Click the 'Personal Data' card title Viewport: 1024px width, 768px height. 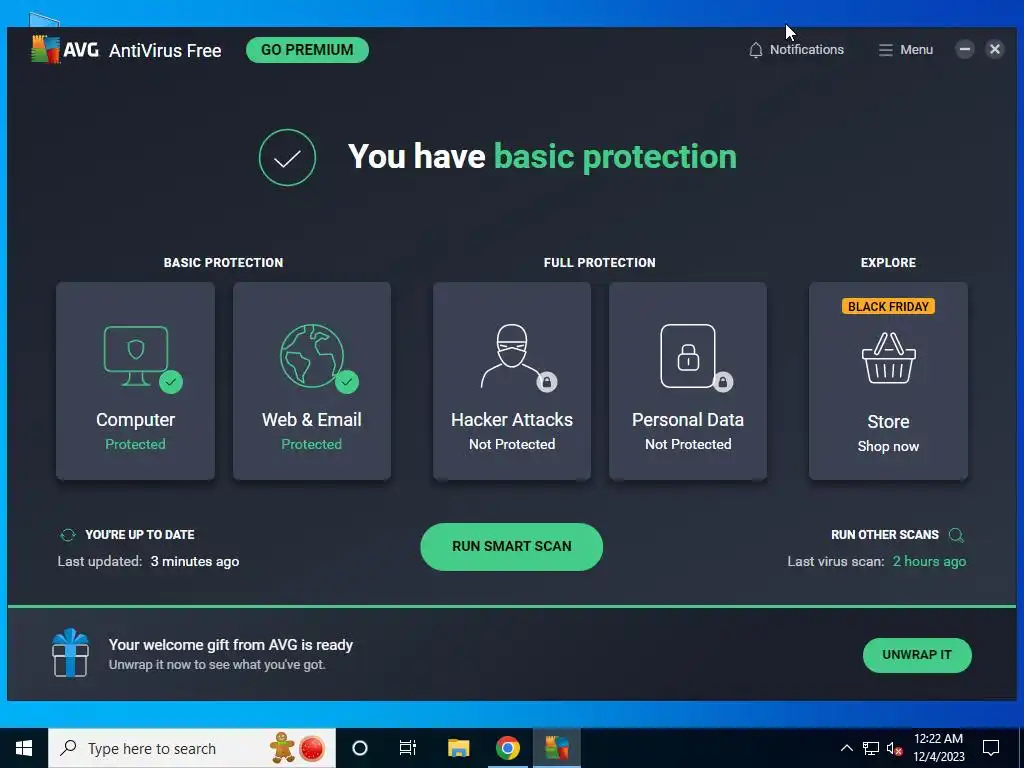coord(688,419)
